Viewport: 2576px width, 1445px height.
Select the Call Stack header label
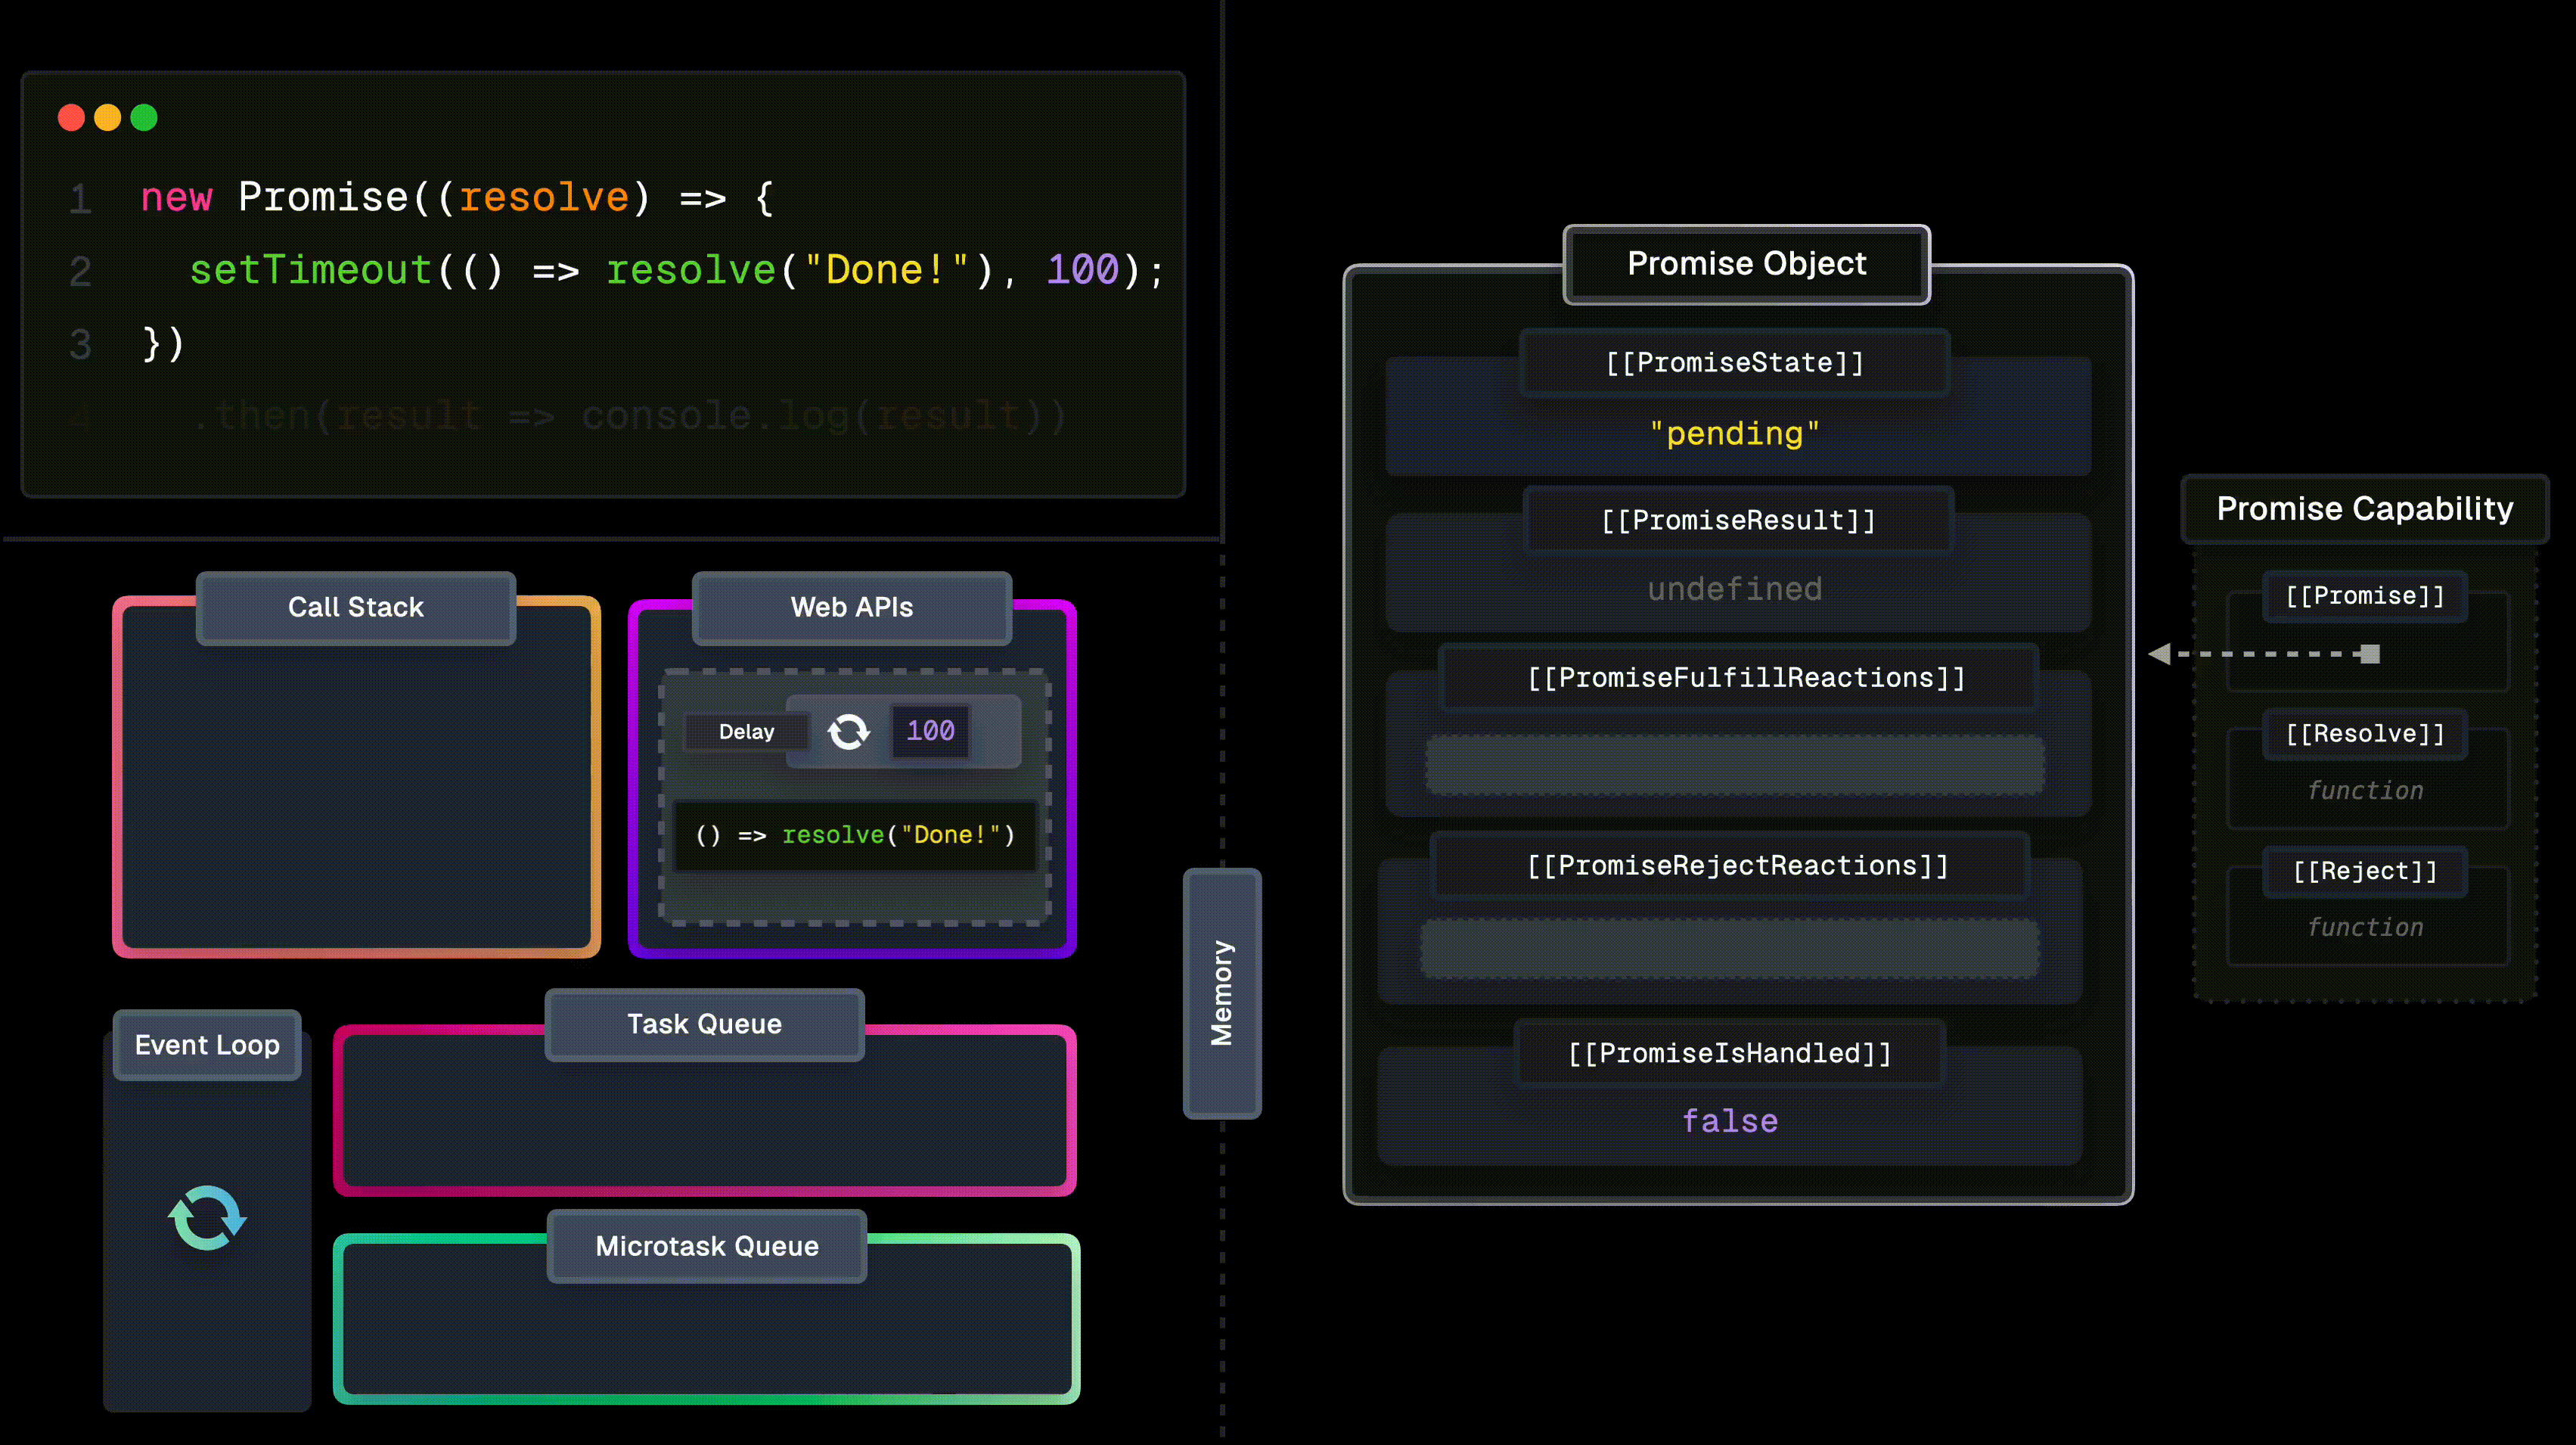coord(356,607)
